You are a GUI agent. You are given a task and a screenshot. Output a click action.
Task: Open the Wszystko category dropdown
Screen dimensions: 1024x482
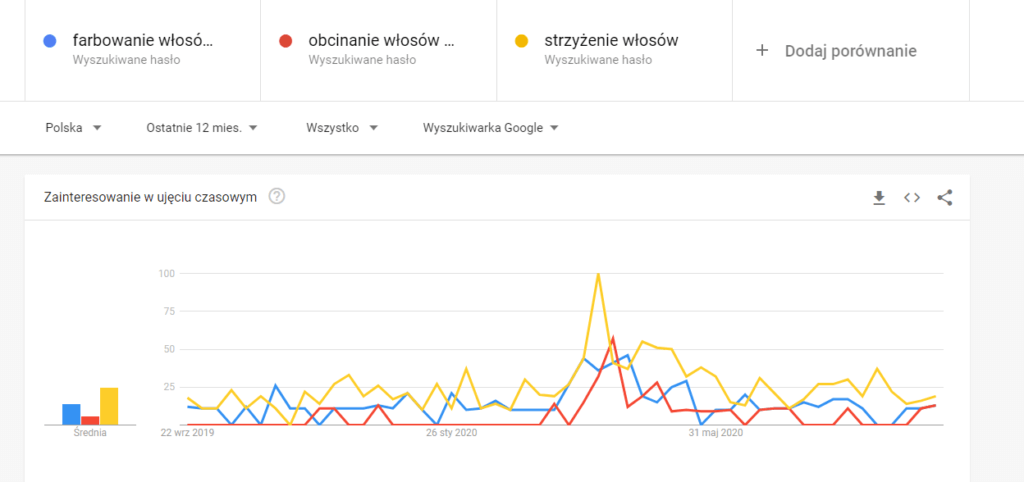click(342, 128)
